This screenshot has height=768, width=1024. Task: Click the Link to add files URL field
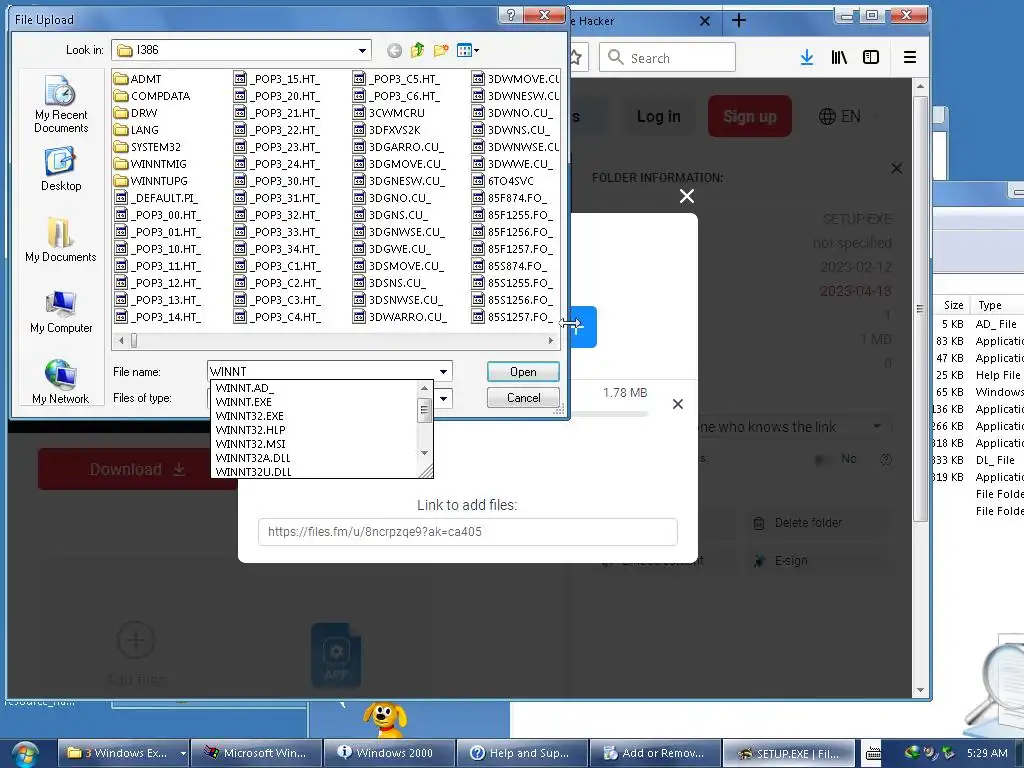[x=468, y=532]
